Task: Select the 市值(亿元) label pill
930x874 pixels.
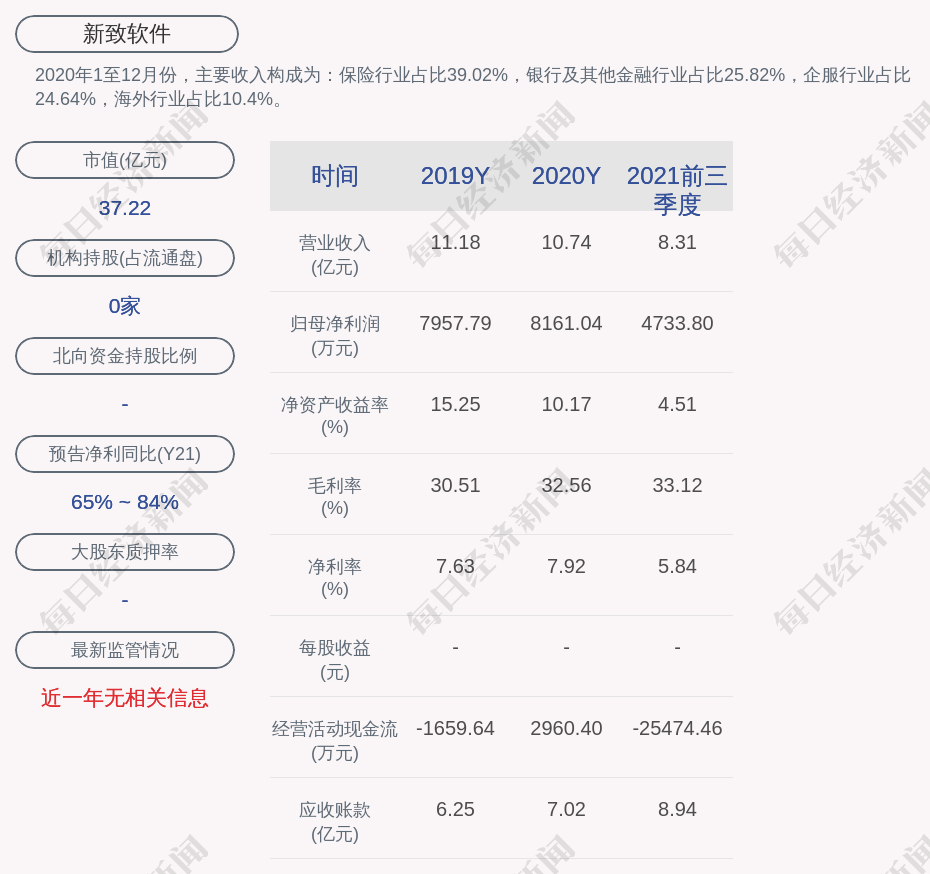Action: 125,160
